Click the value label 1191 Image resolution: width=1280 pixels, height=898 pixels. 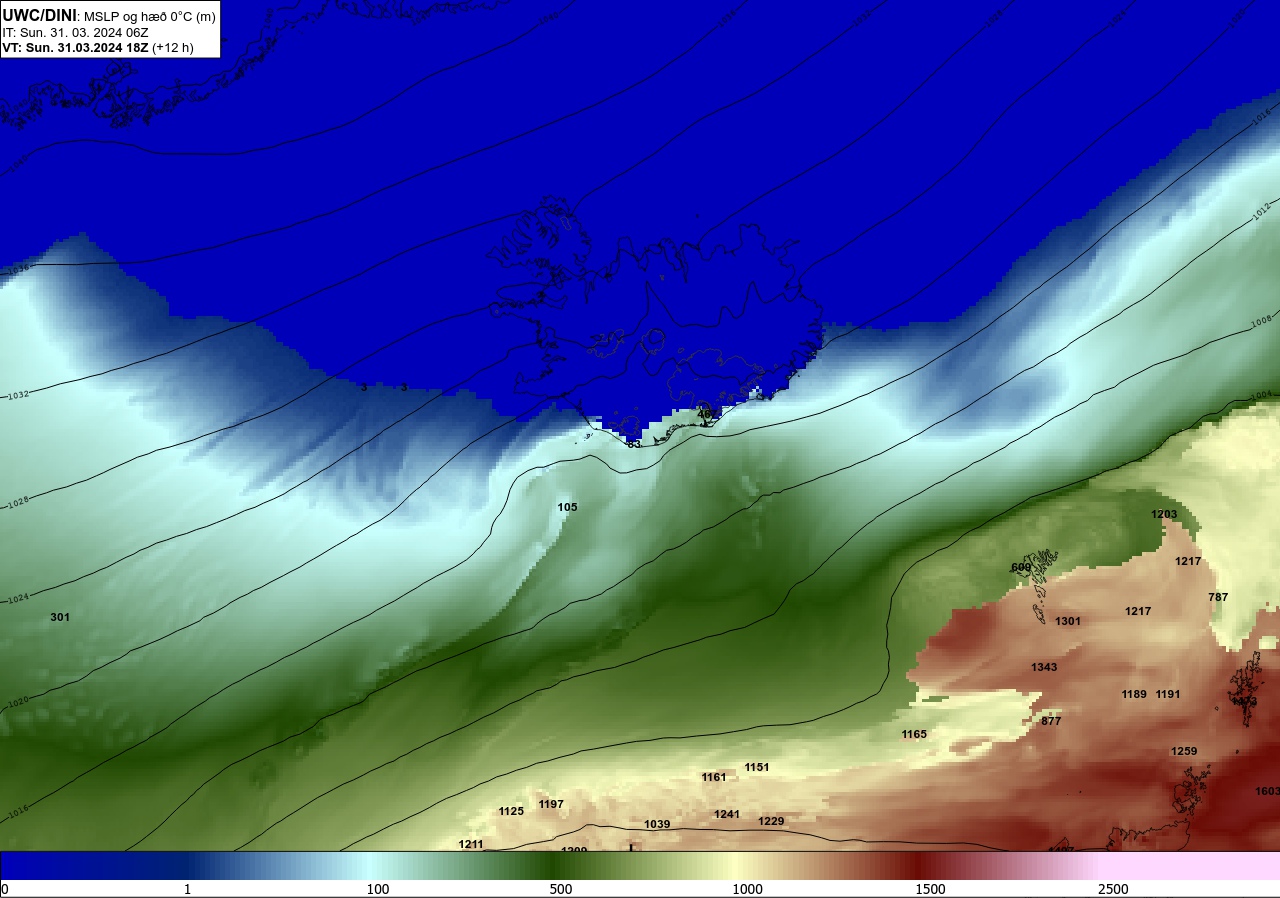(1168, 694)
